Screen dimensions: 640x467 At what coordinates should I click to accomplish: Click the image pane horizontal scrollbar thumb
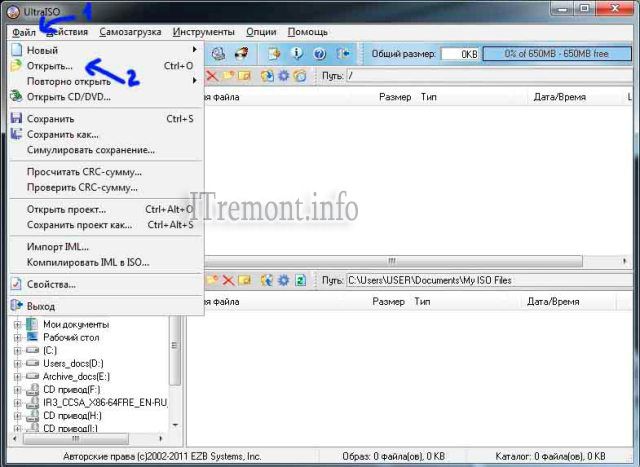(393, 261)
